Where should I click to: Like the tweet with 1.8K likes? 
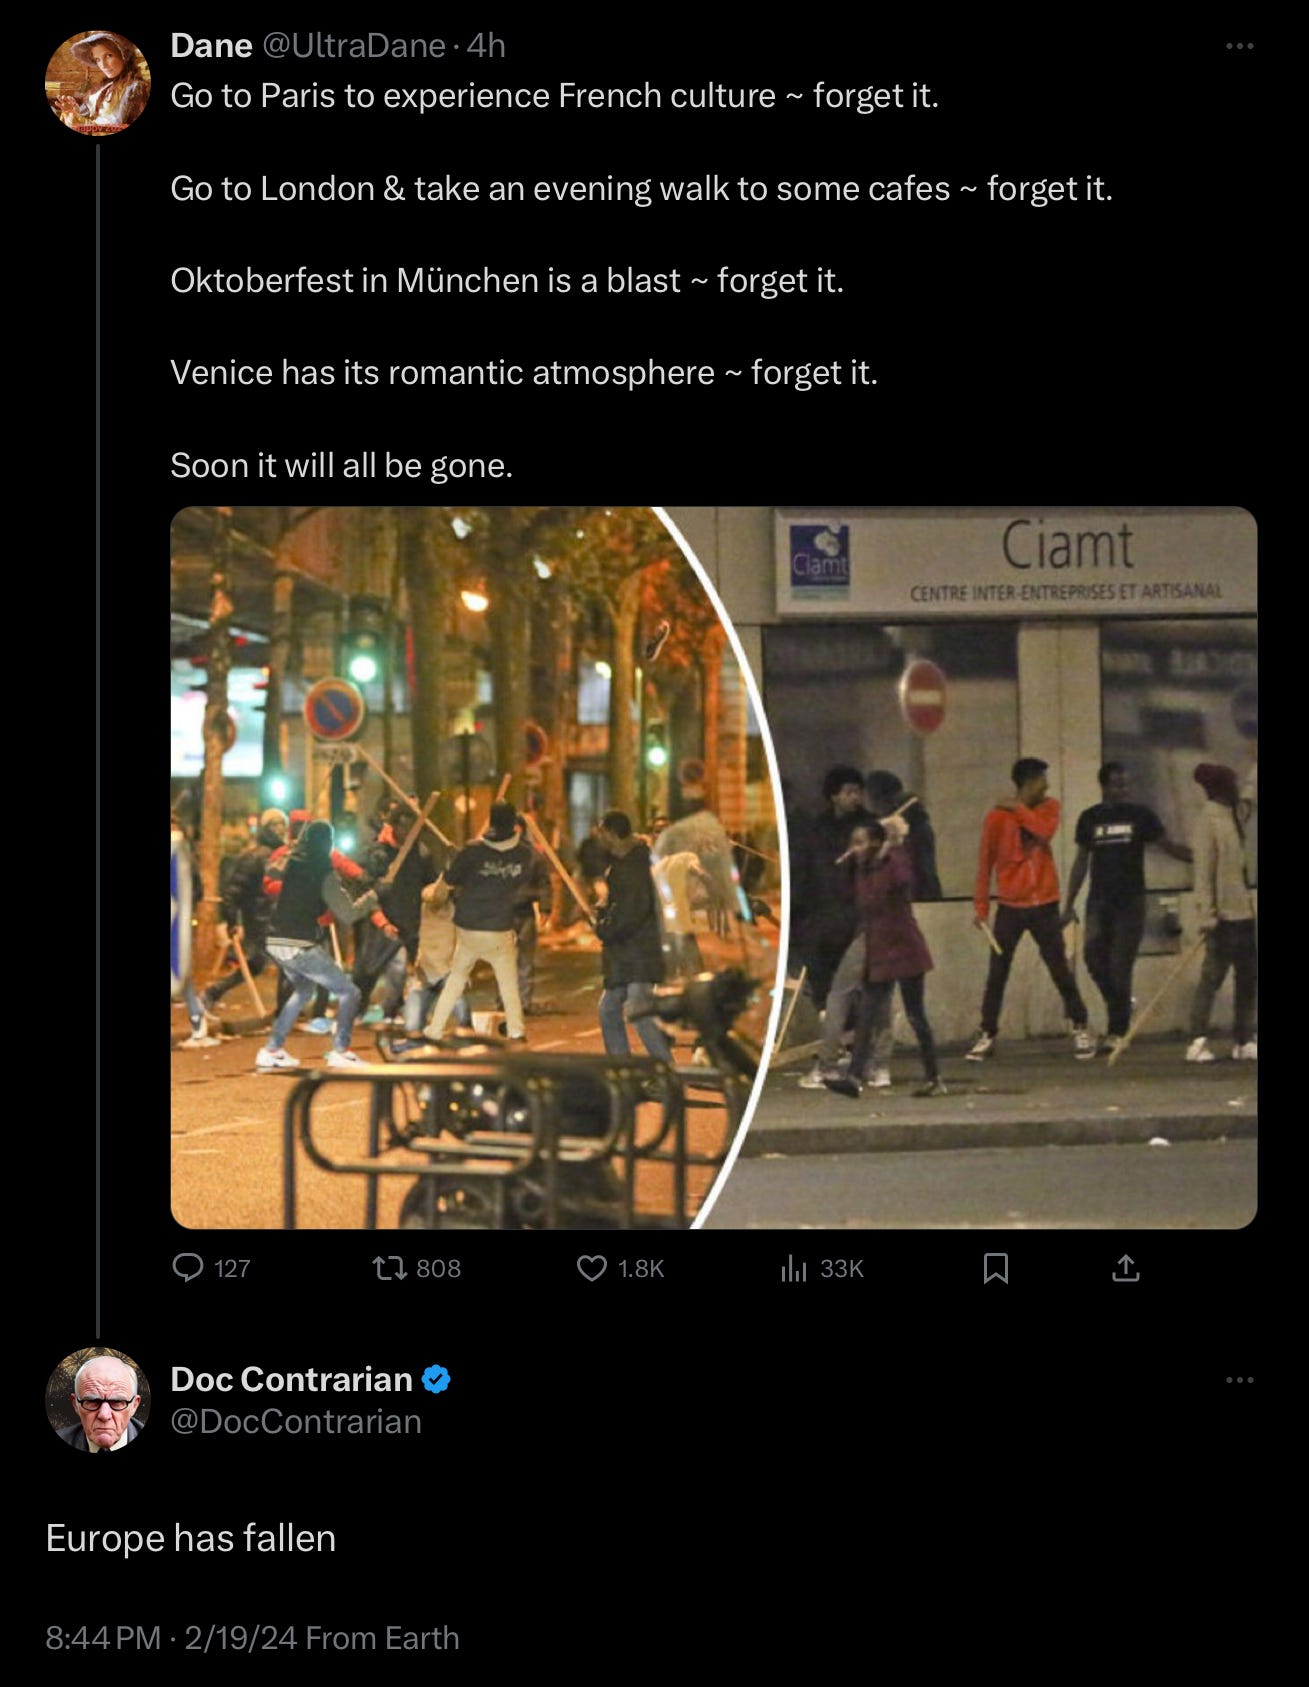620,1268
